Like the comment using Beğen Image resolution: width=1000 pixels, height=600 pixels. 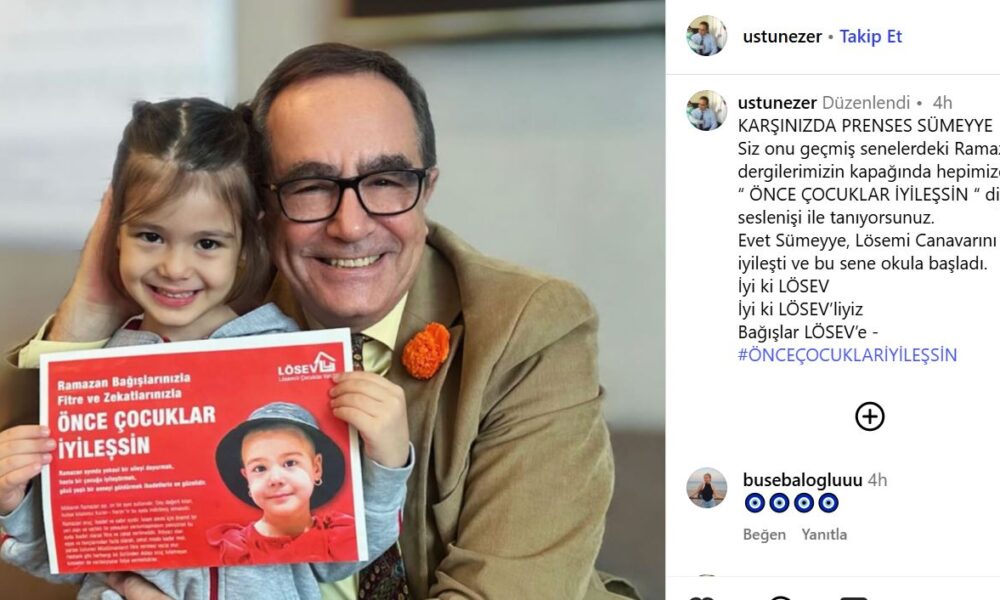tap(764, 534)
